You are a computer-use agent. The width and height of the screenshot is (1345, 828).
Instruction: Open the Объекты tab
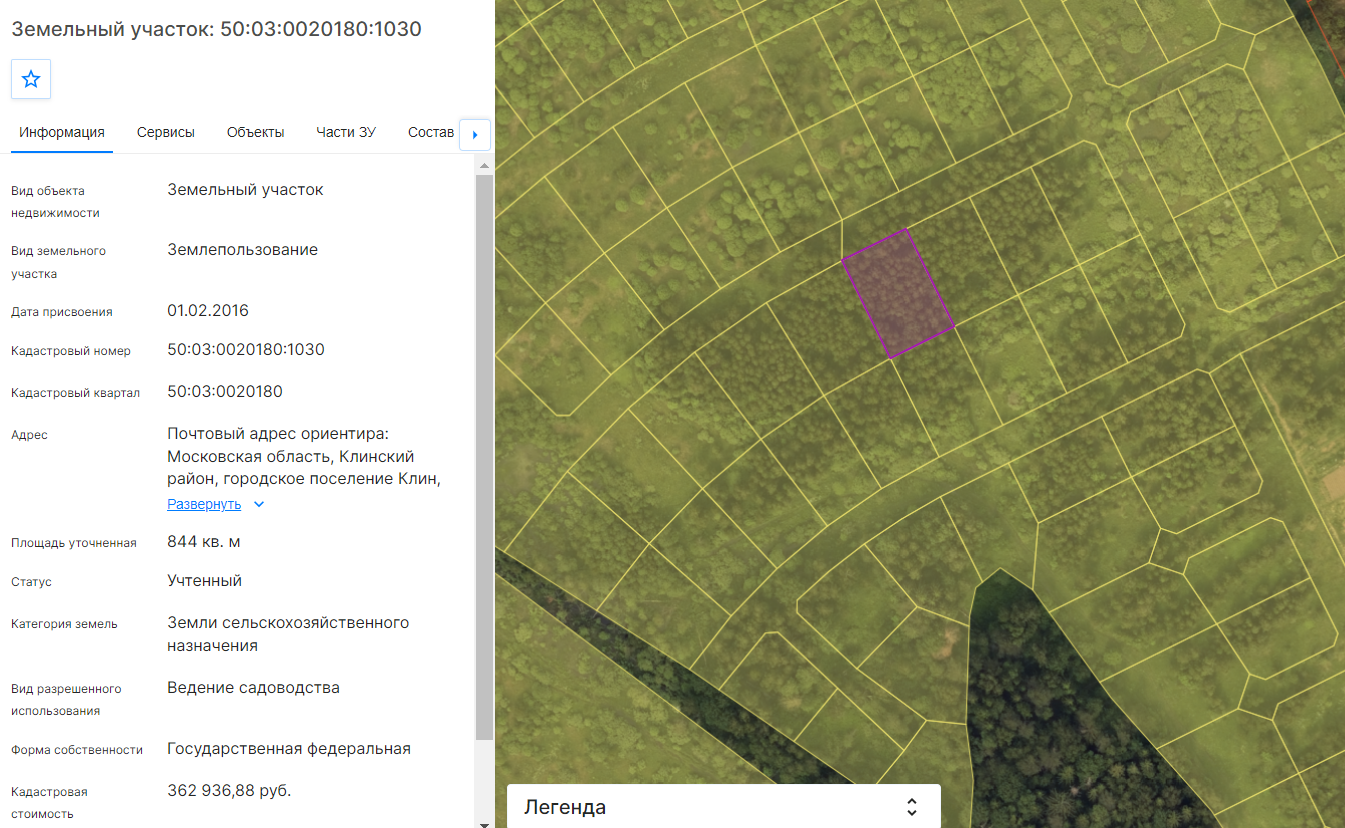(x=255, y=132)
